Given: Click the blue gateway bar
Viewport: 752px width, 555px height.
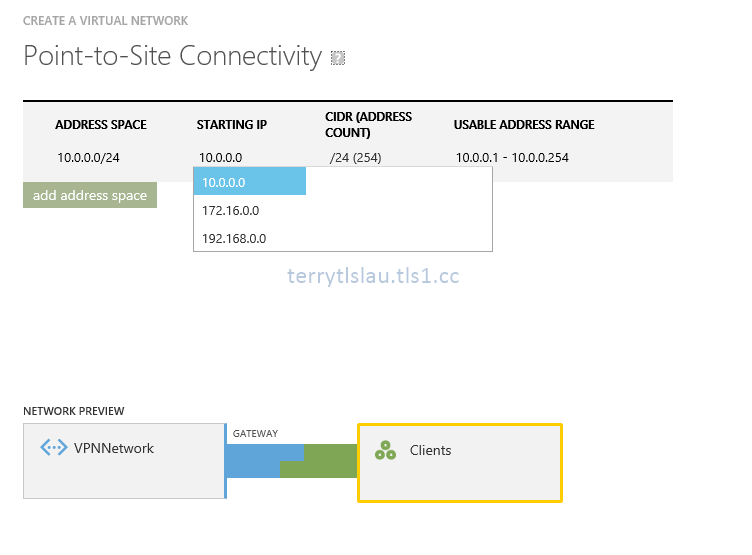Looking at the screenshot, I should coord(252,461).
